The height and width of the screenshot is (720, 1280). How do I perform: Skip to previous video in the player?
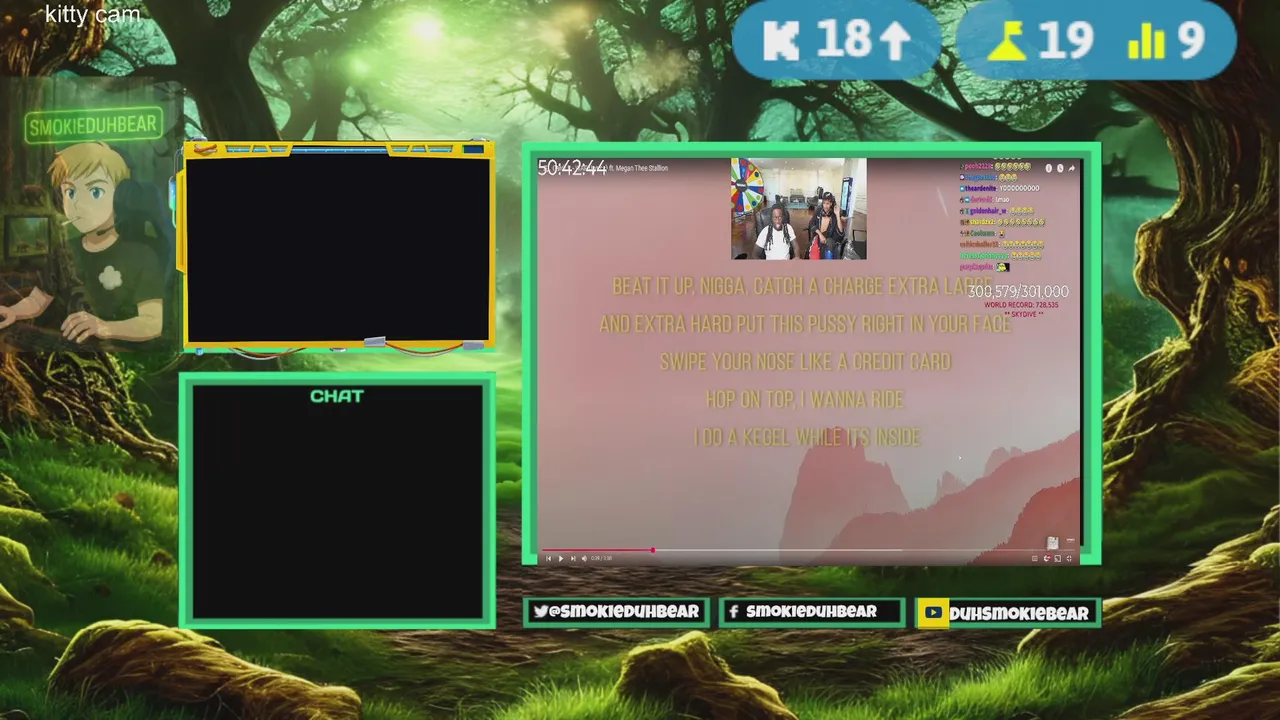pos(548,558)
